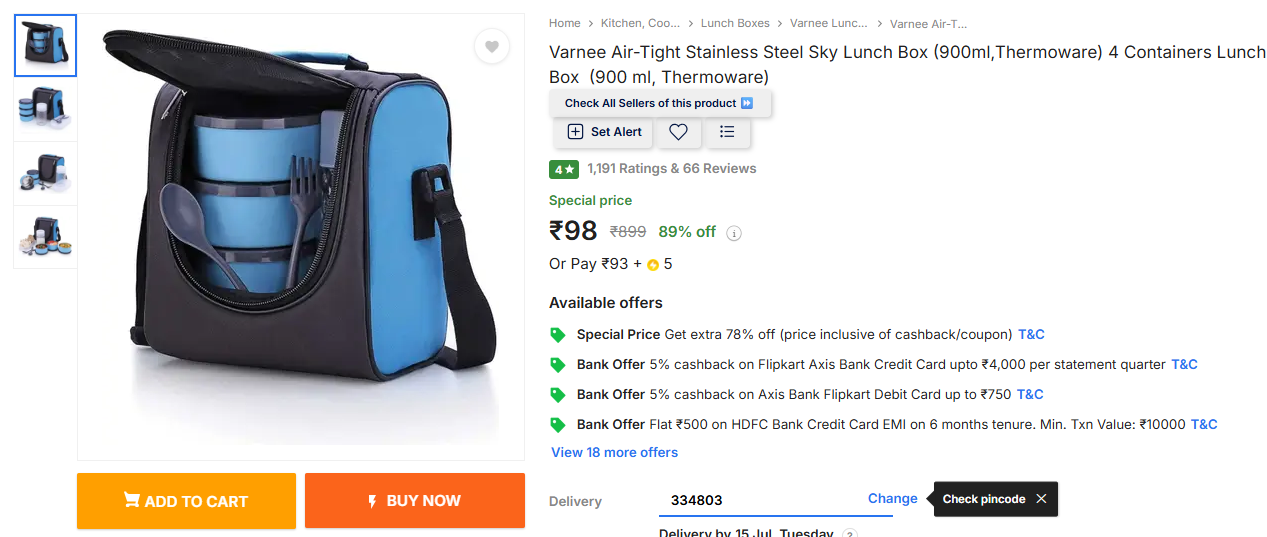Image resolution: width=1267 pixels, height=537 pixels.
Task: Click the Change pincode link
Action: (x=893, y=498)
